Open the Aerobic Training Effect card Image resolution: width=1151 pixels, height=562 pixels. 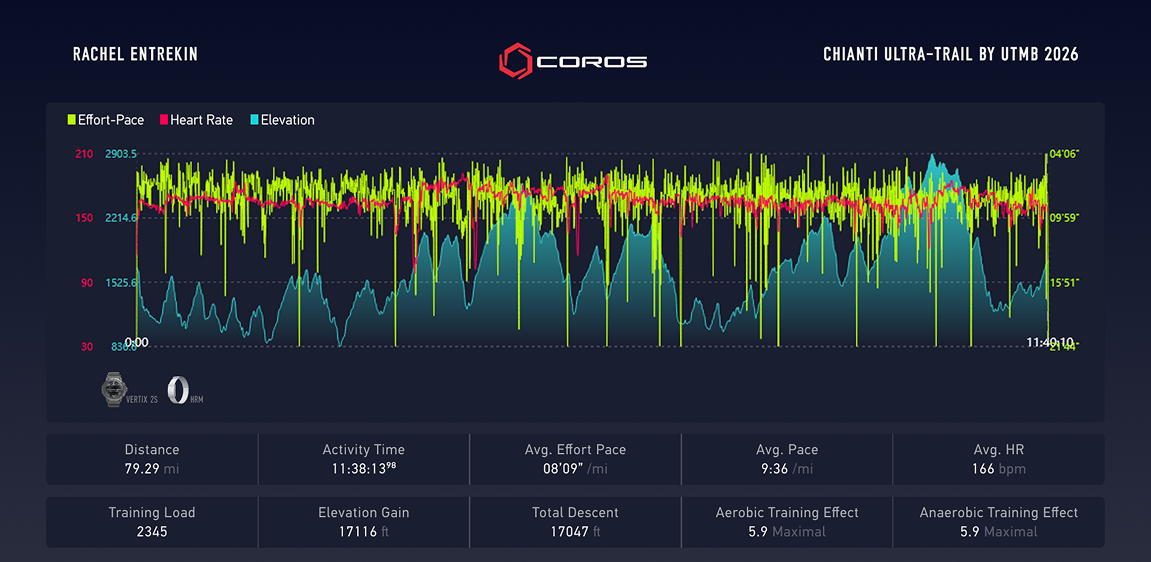(786, 522)
